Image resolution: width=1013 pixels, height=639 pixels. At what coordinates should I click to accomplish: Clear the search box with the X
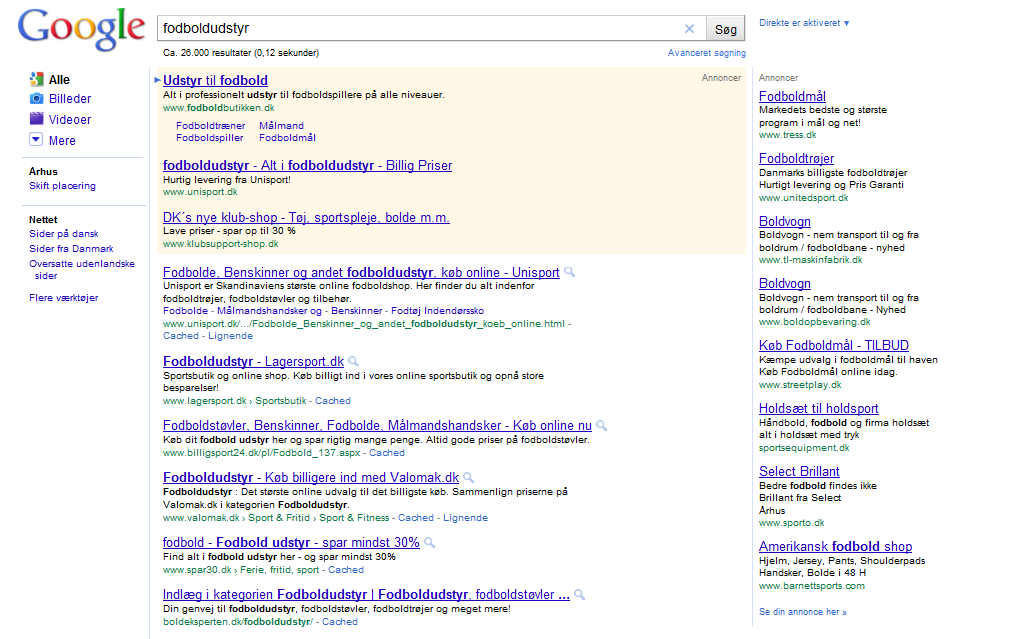tap(689, 28)
